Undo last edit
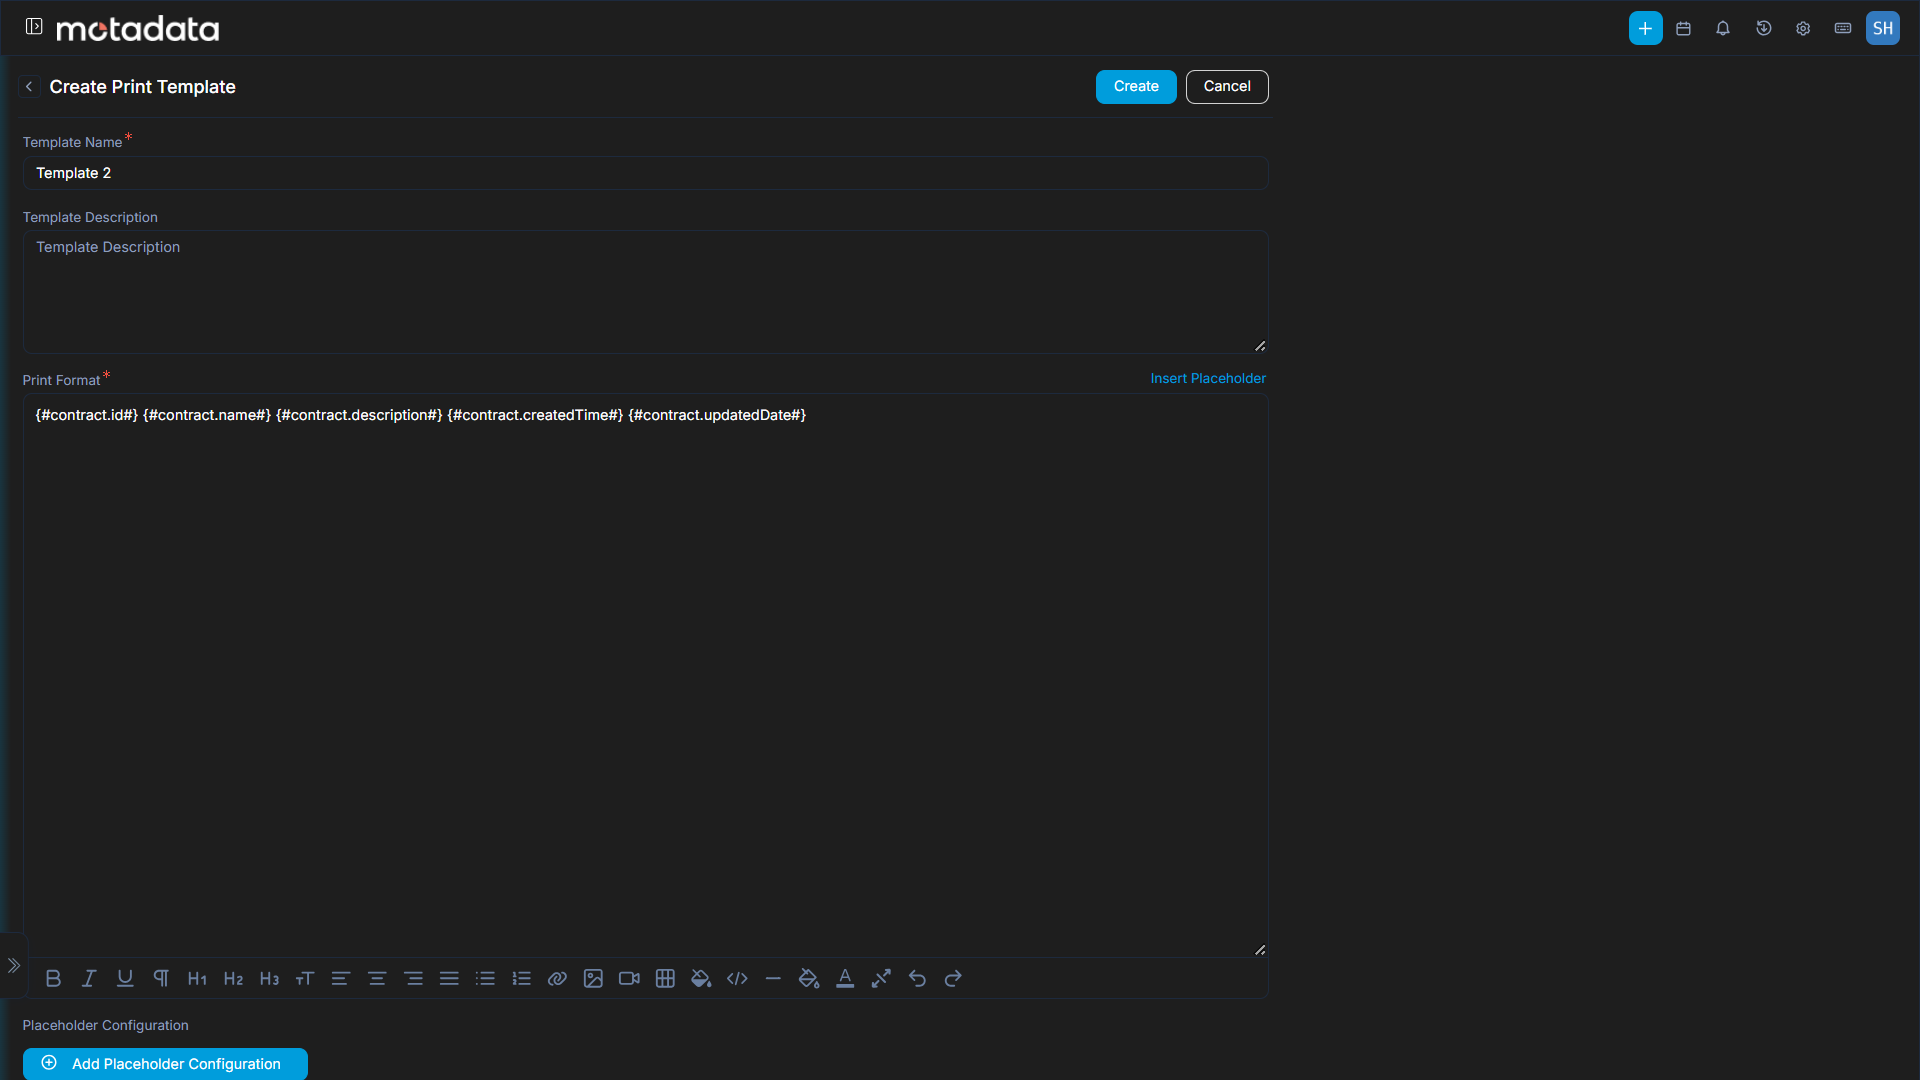This screenshot has height=1080, width=1920. point(917,979)
